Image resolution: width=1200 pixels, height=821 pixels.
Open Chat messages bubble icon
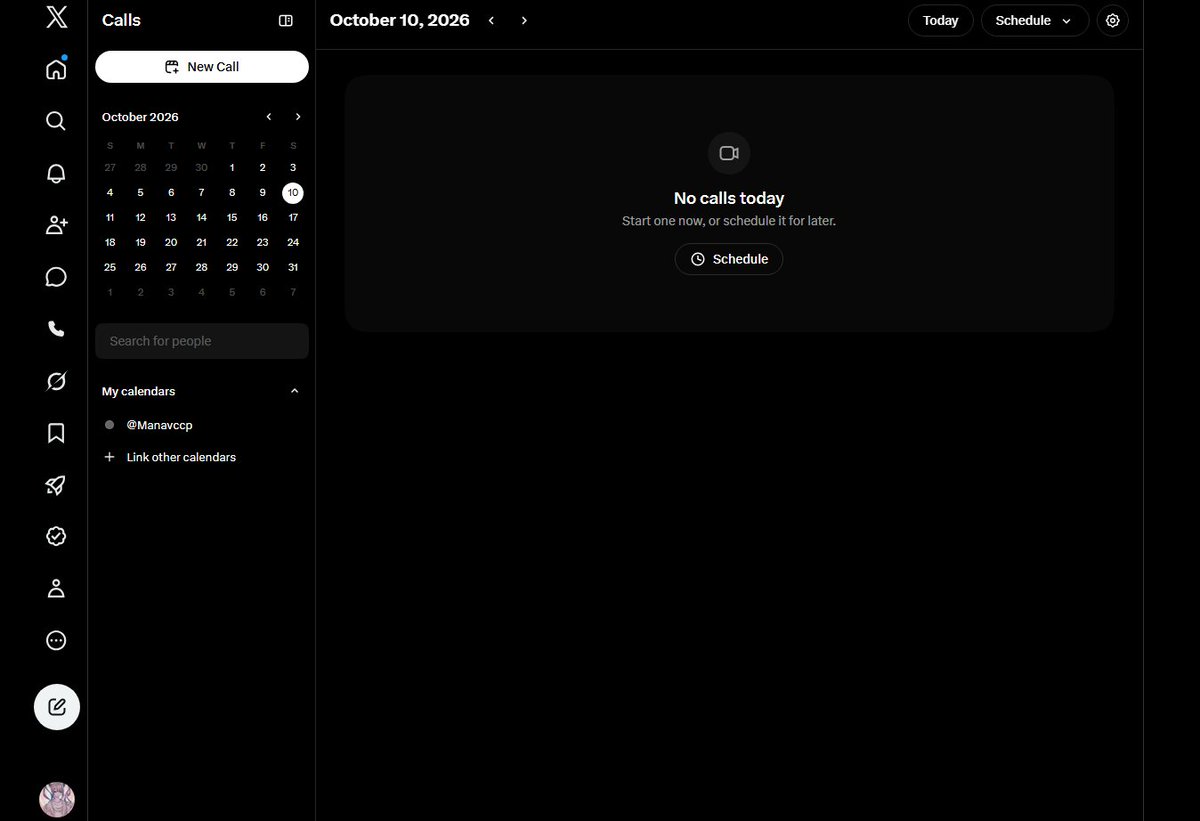[56, 277]
